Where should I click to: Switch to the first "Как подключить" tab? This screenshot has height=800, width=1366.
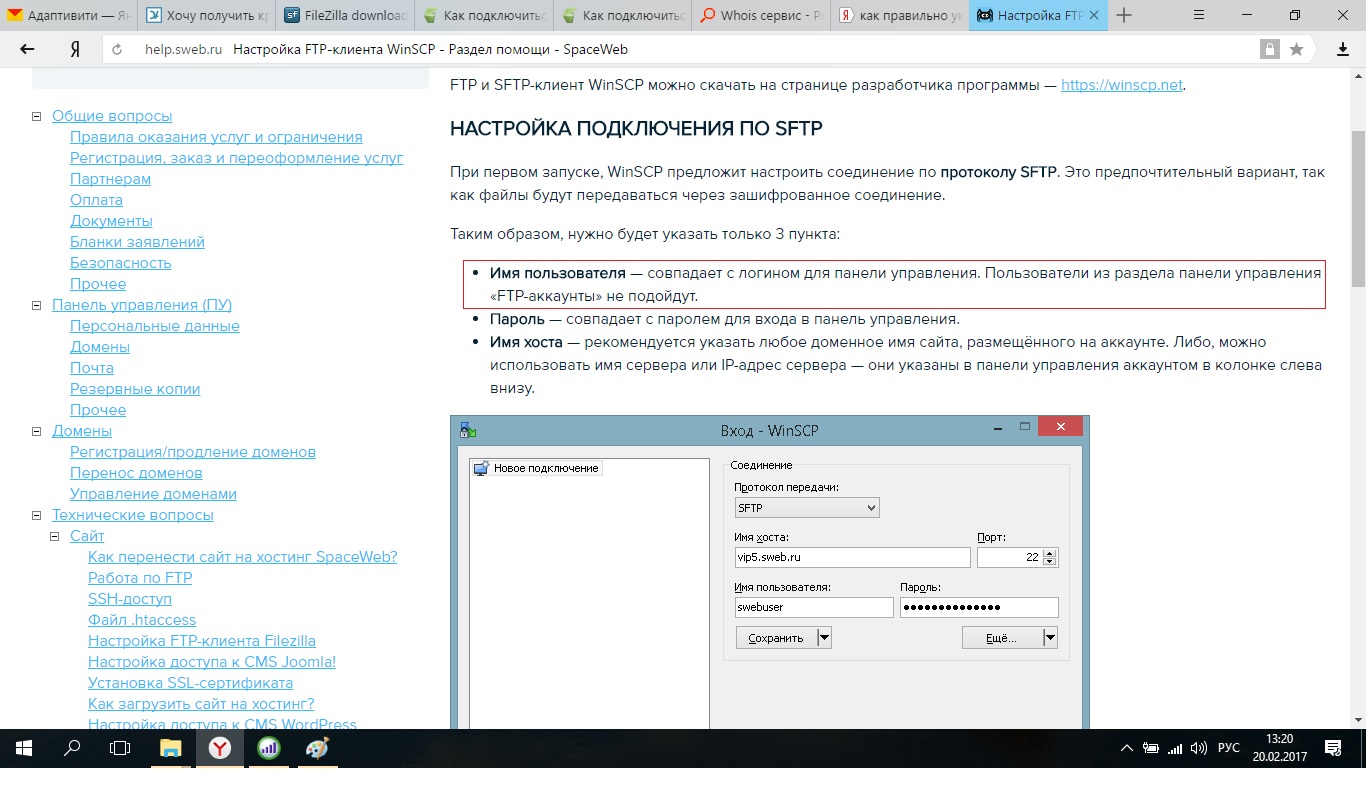click(484, 16)
